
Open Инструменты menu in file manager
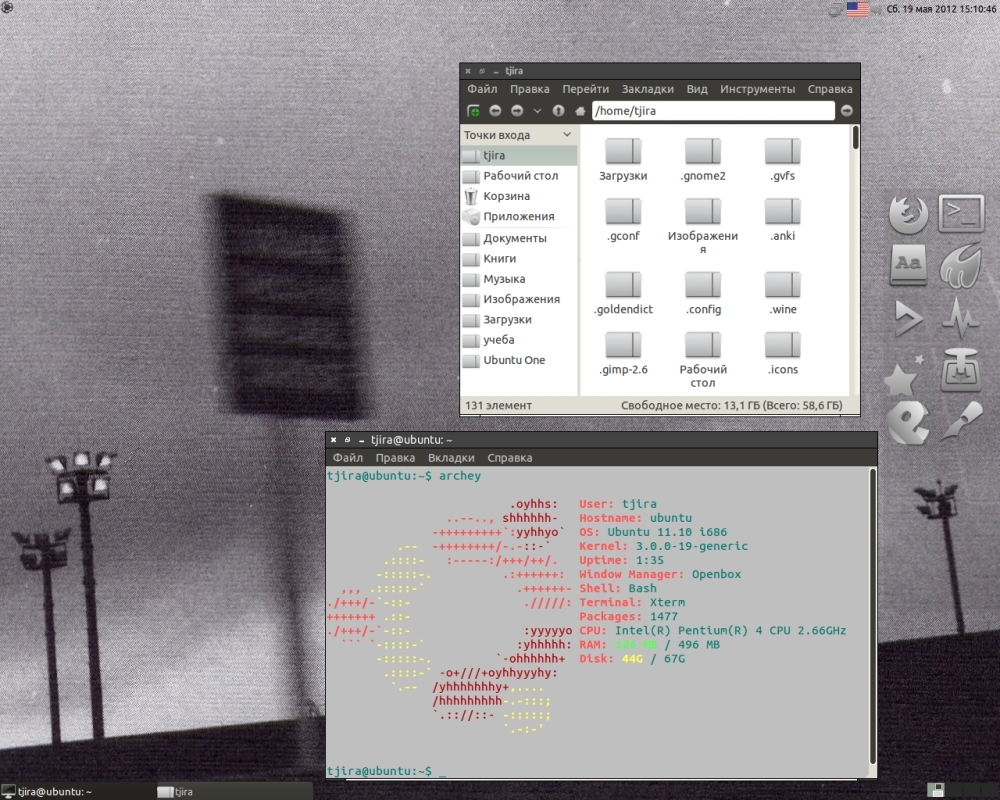click(758, 89)
